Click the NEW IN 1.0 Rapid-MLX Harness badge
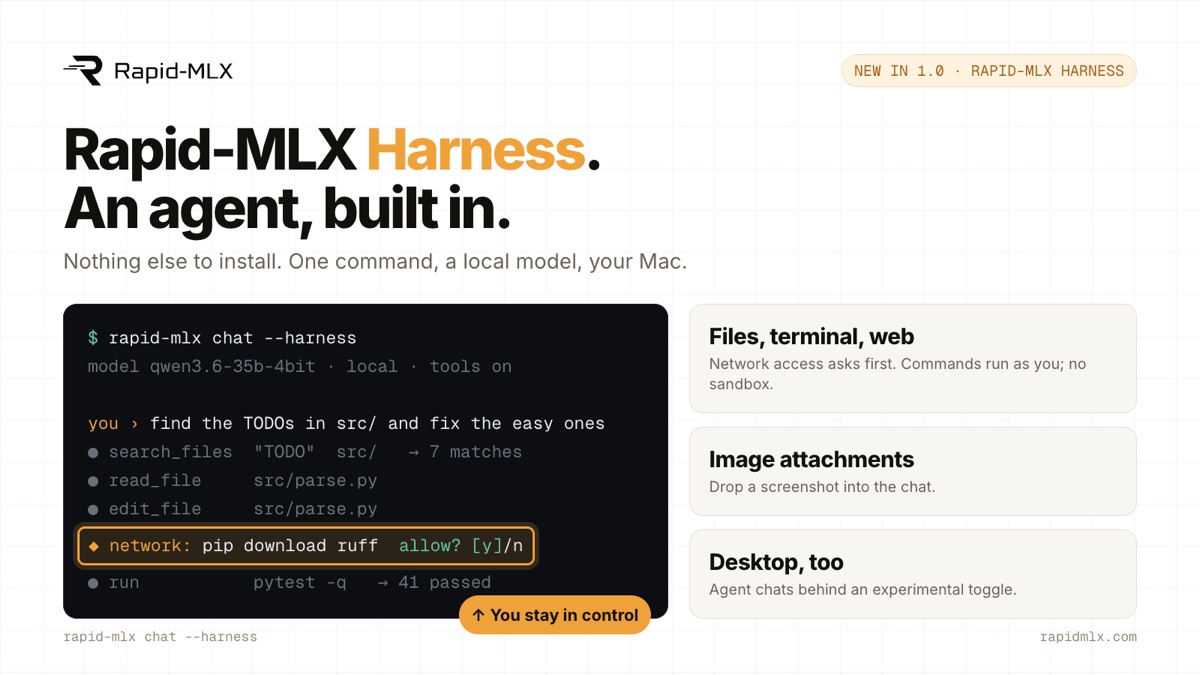Viewport: 1200px width, 675px height. point(988,71)
